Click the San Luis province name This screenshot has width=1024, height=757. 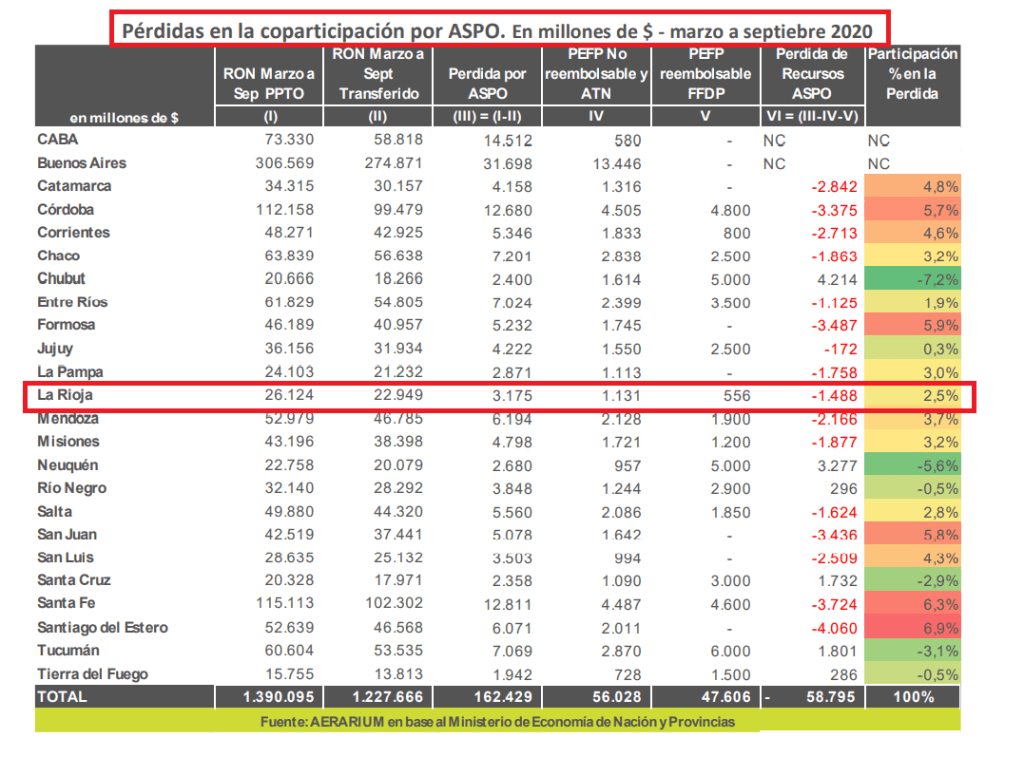click(65, 557)
